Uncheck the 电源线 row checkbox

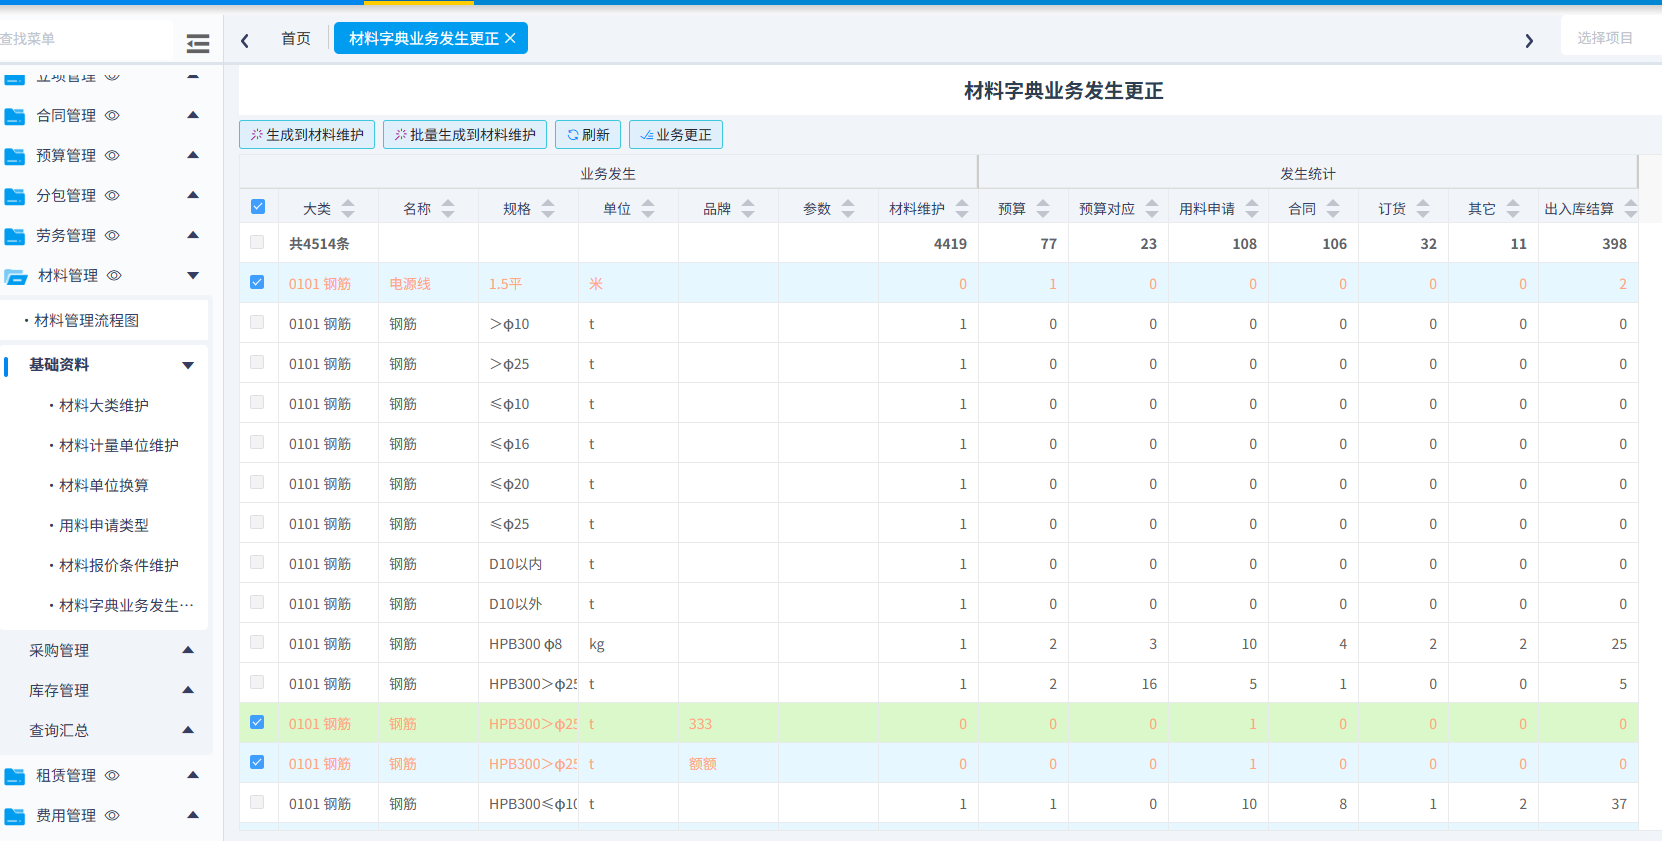pos(257,282)
